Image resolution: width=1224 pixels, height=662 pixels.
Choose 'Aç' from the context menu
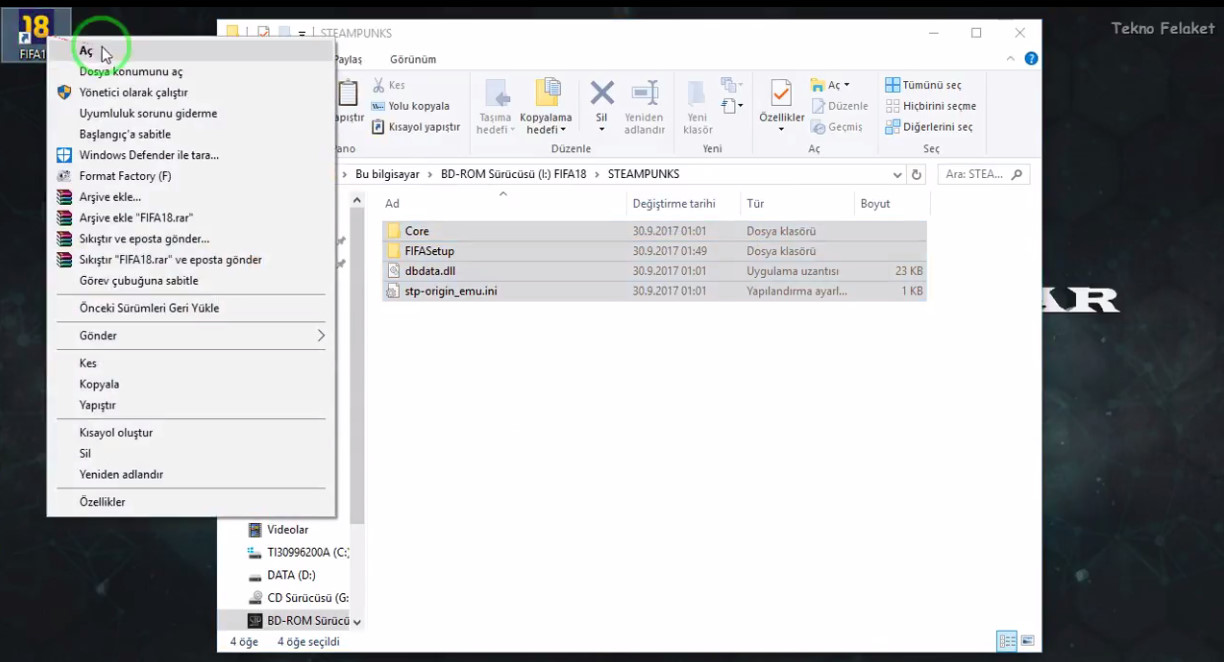(x=191, y=51)
